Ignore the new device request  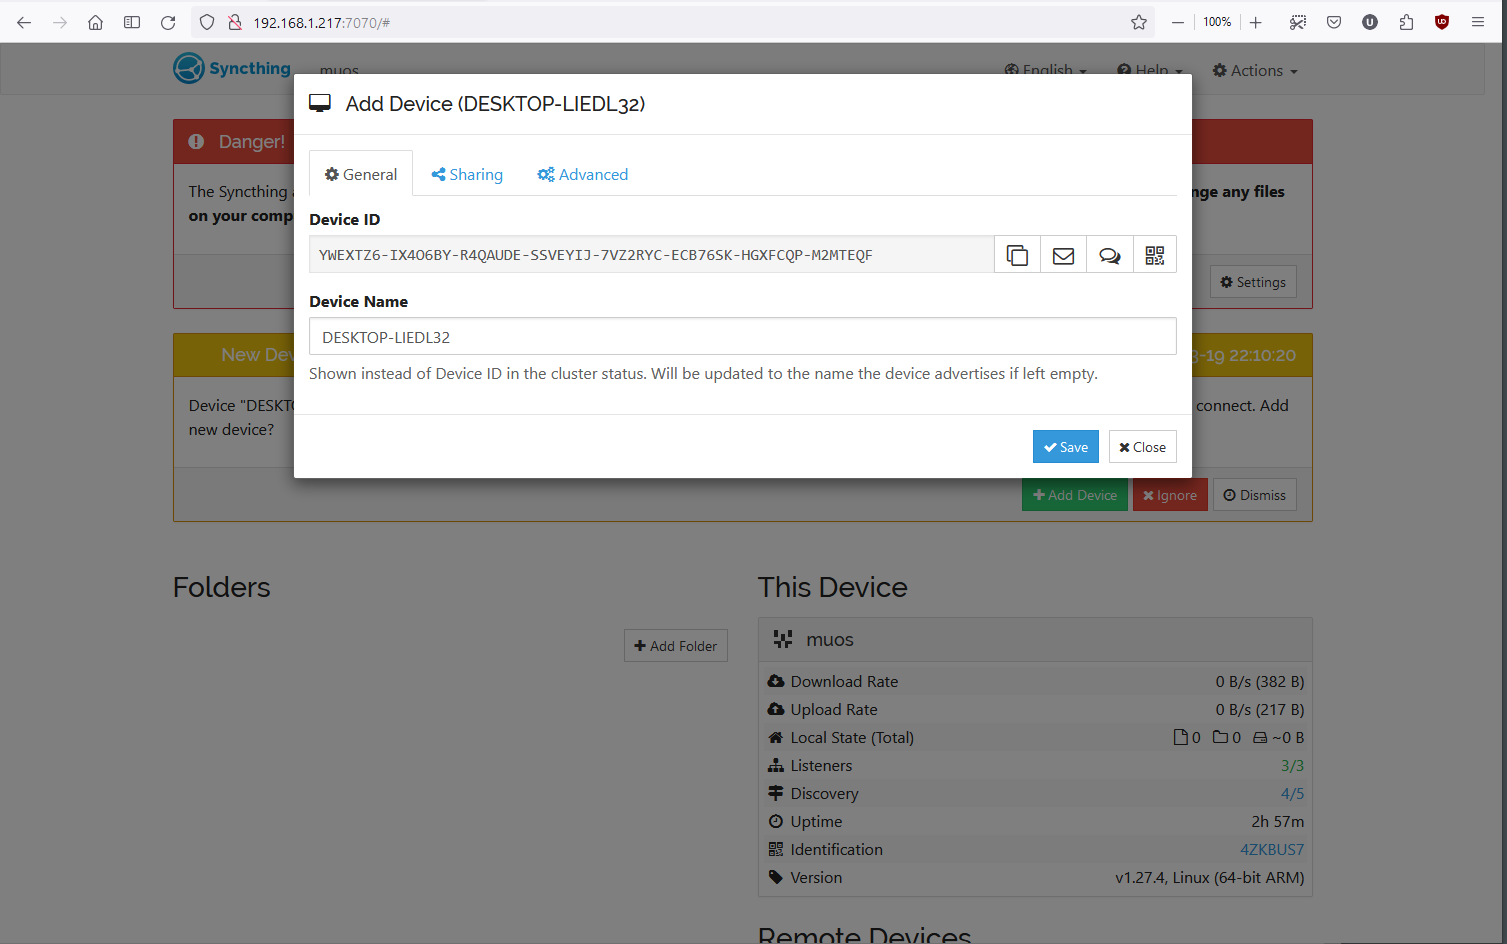click(1170, 495)
